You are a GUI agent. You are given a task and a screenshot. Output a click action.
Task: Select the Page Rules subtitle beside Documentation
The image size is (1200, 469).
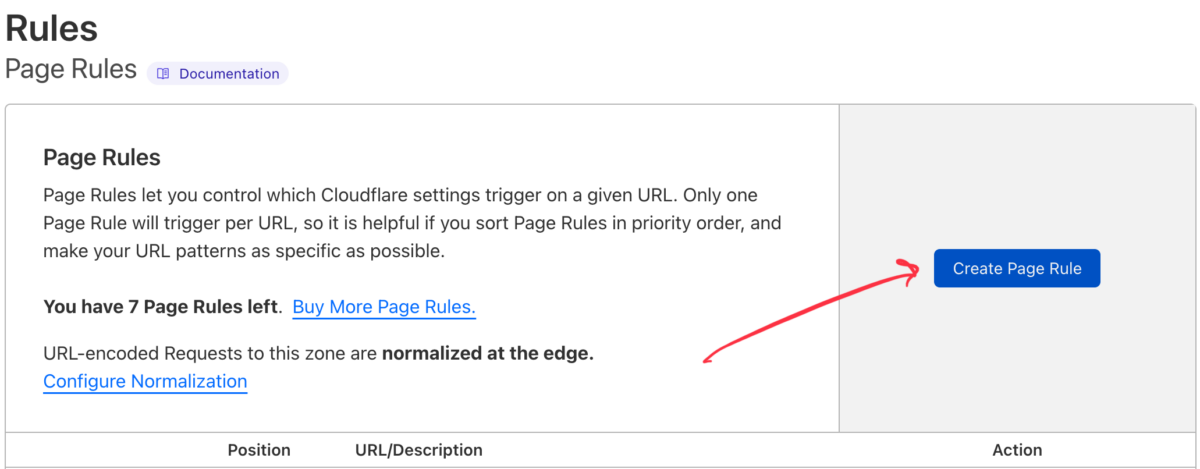(x=71, y=70)
